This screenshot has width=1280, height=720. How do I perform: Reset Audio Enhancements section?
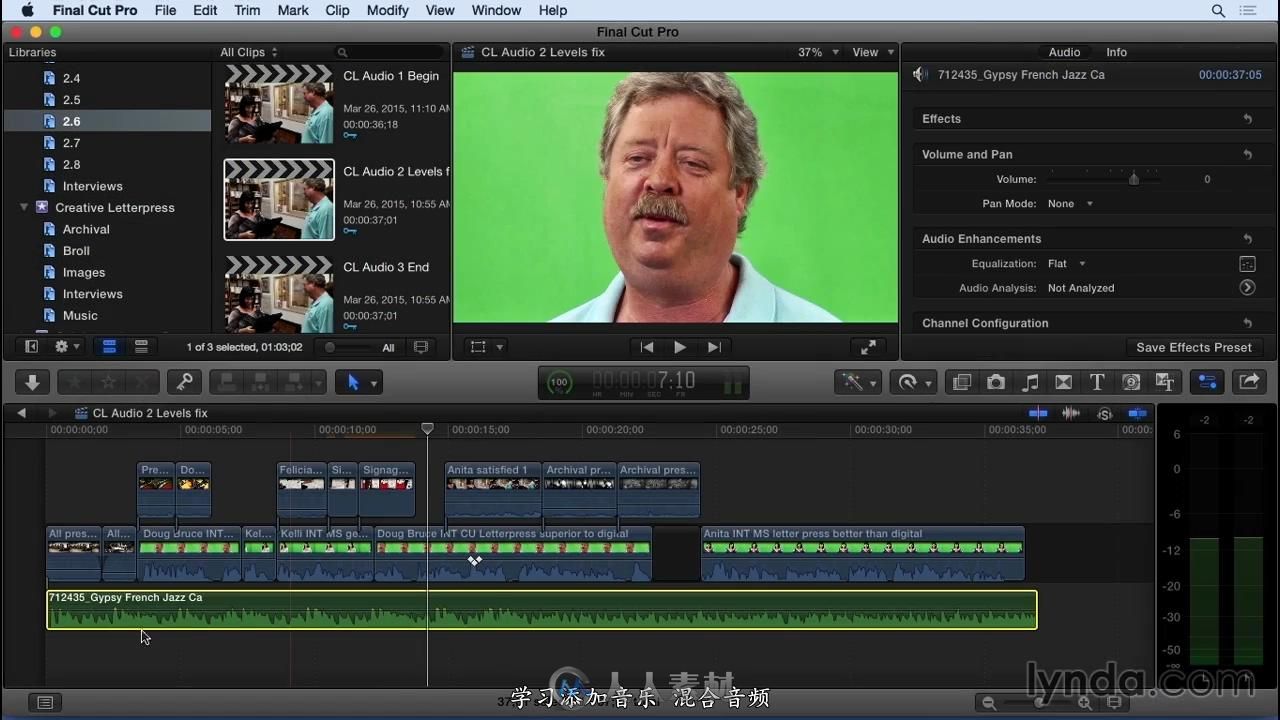pyautogui.click(x=1248, y=239)
